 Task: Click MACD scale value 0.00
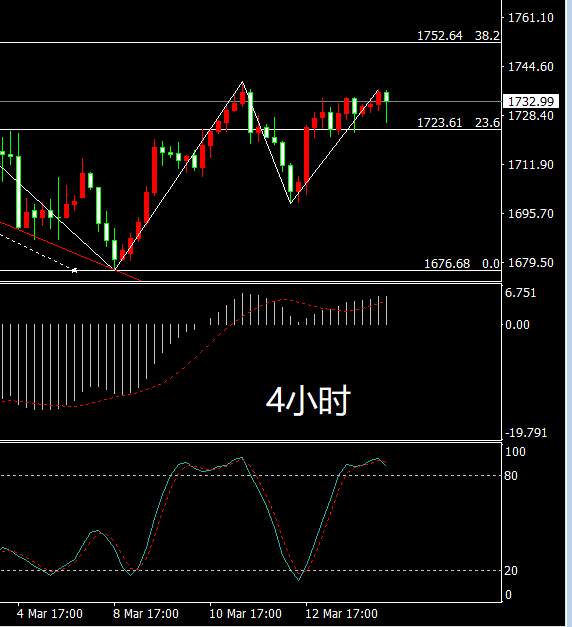pos(517,324)
